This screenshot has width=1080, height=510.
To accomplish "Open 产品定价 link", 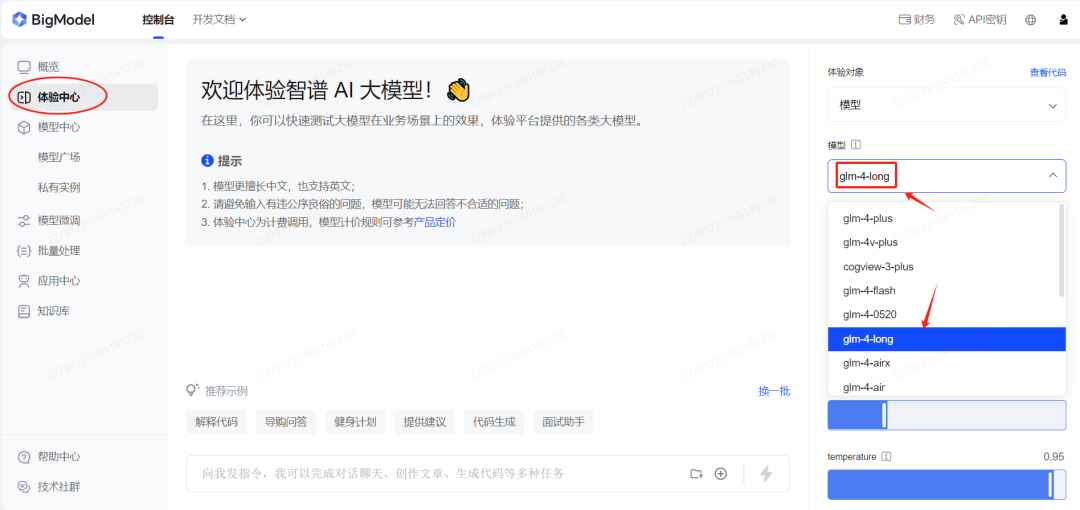I will 435,223.
